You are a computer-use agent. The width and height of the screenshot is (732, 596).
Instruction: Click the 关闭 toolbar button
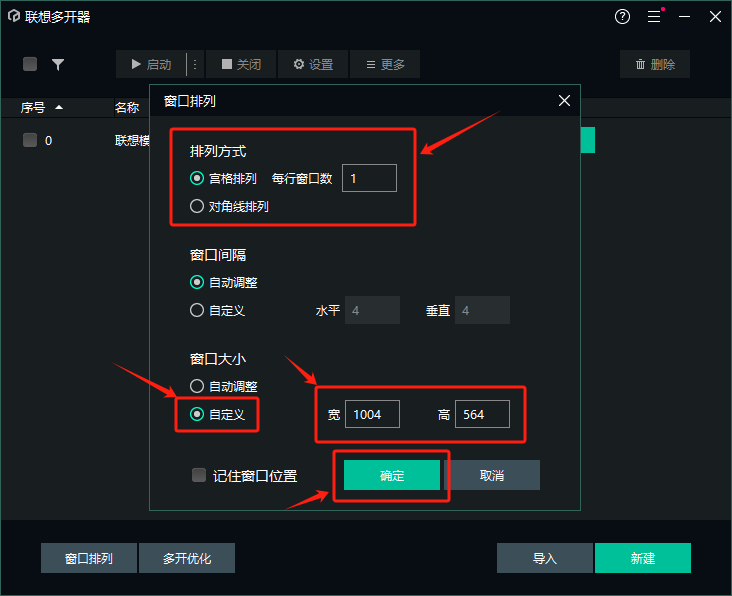pyautogui.click(x=241, y=64)
